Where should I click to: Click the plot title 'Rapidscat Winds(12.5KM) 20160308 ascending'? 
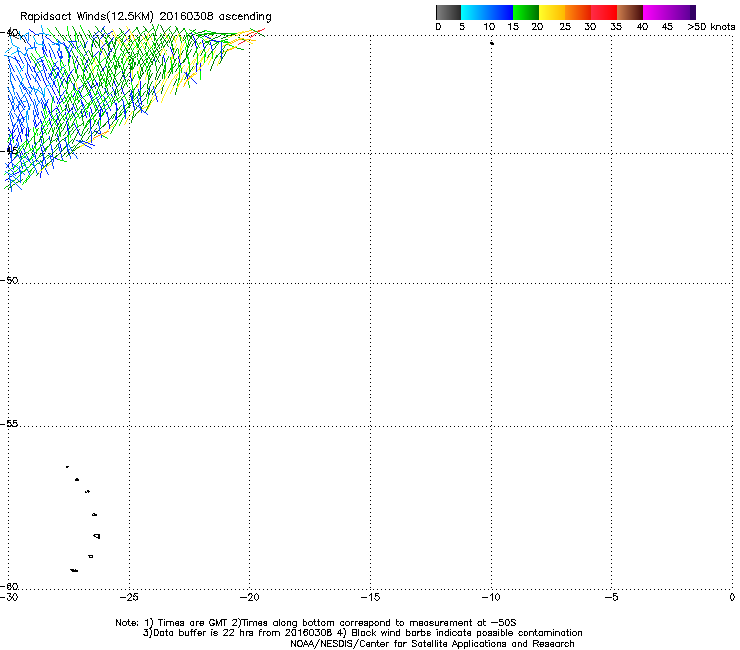pyautogui.click(x=146, y=17)
